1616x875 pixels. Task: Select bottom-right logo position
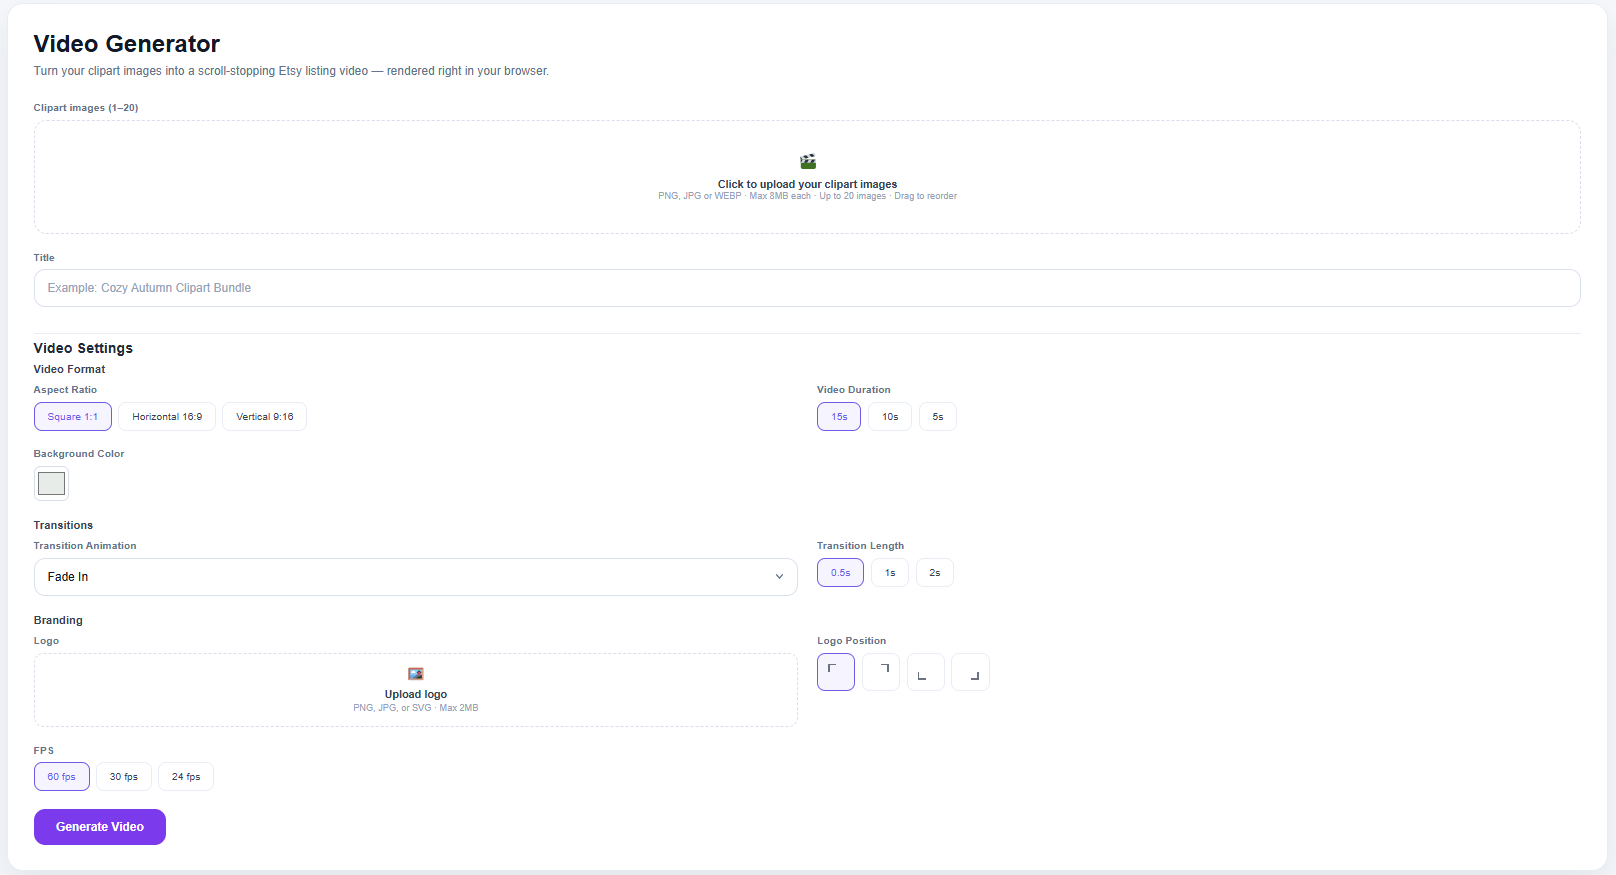[x=971, y=672]
